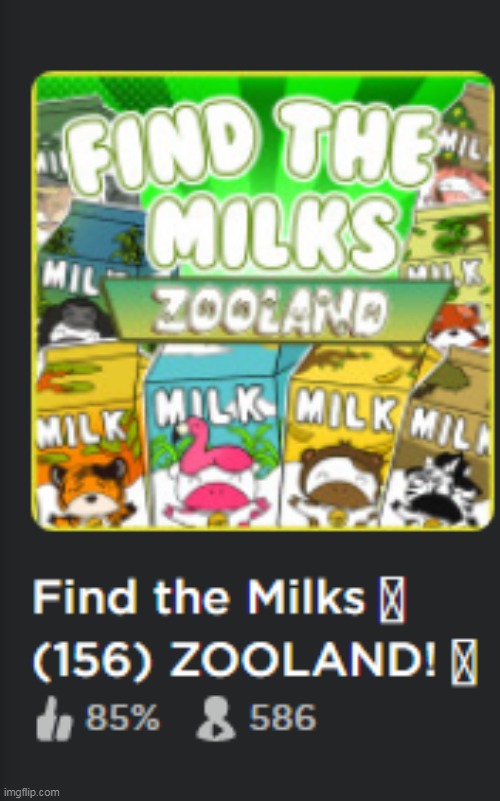This screenshot has width=500, height=801.
Task: Click the thumbs-up rating icon
Action: click(x=54, y=719)
